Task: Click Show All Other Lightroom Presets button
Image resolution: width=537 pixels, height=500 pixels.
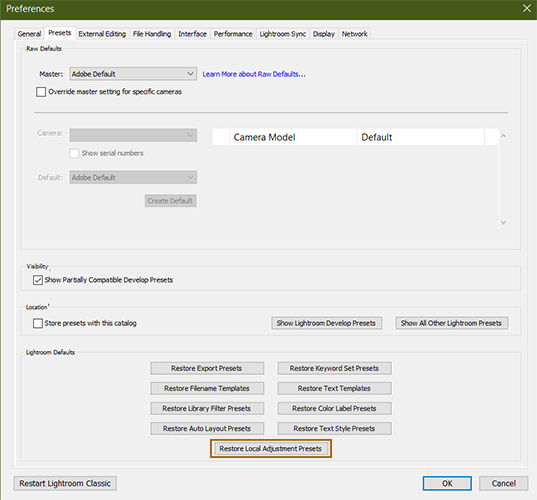Action: coord(451,323)
